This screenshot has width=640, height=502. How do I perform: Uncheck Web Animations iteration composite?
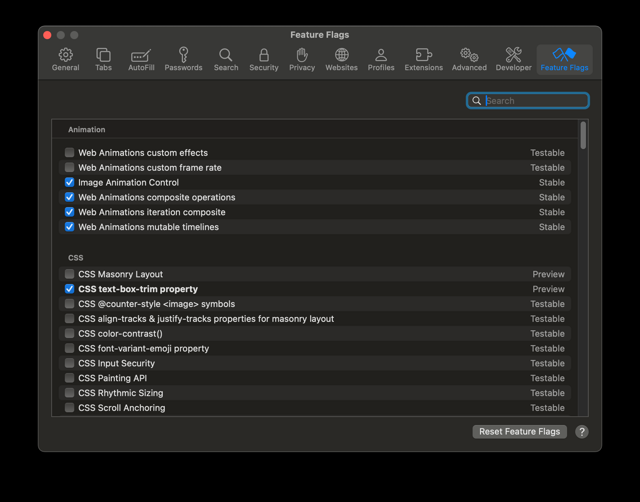[69, 212]
